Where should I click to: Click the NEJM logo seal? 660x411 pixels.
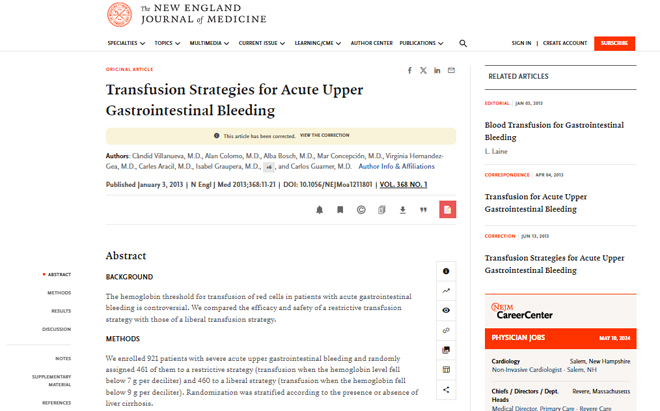120,15
